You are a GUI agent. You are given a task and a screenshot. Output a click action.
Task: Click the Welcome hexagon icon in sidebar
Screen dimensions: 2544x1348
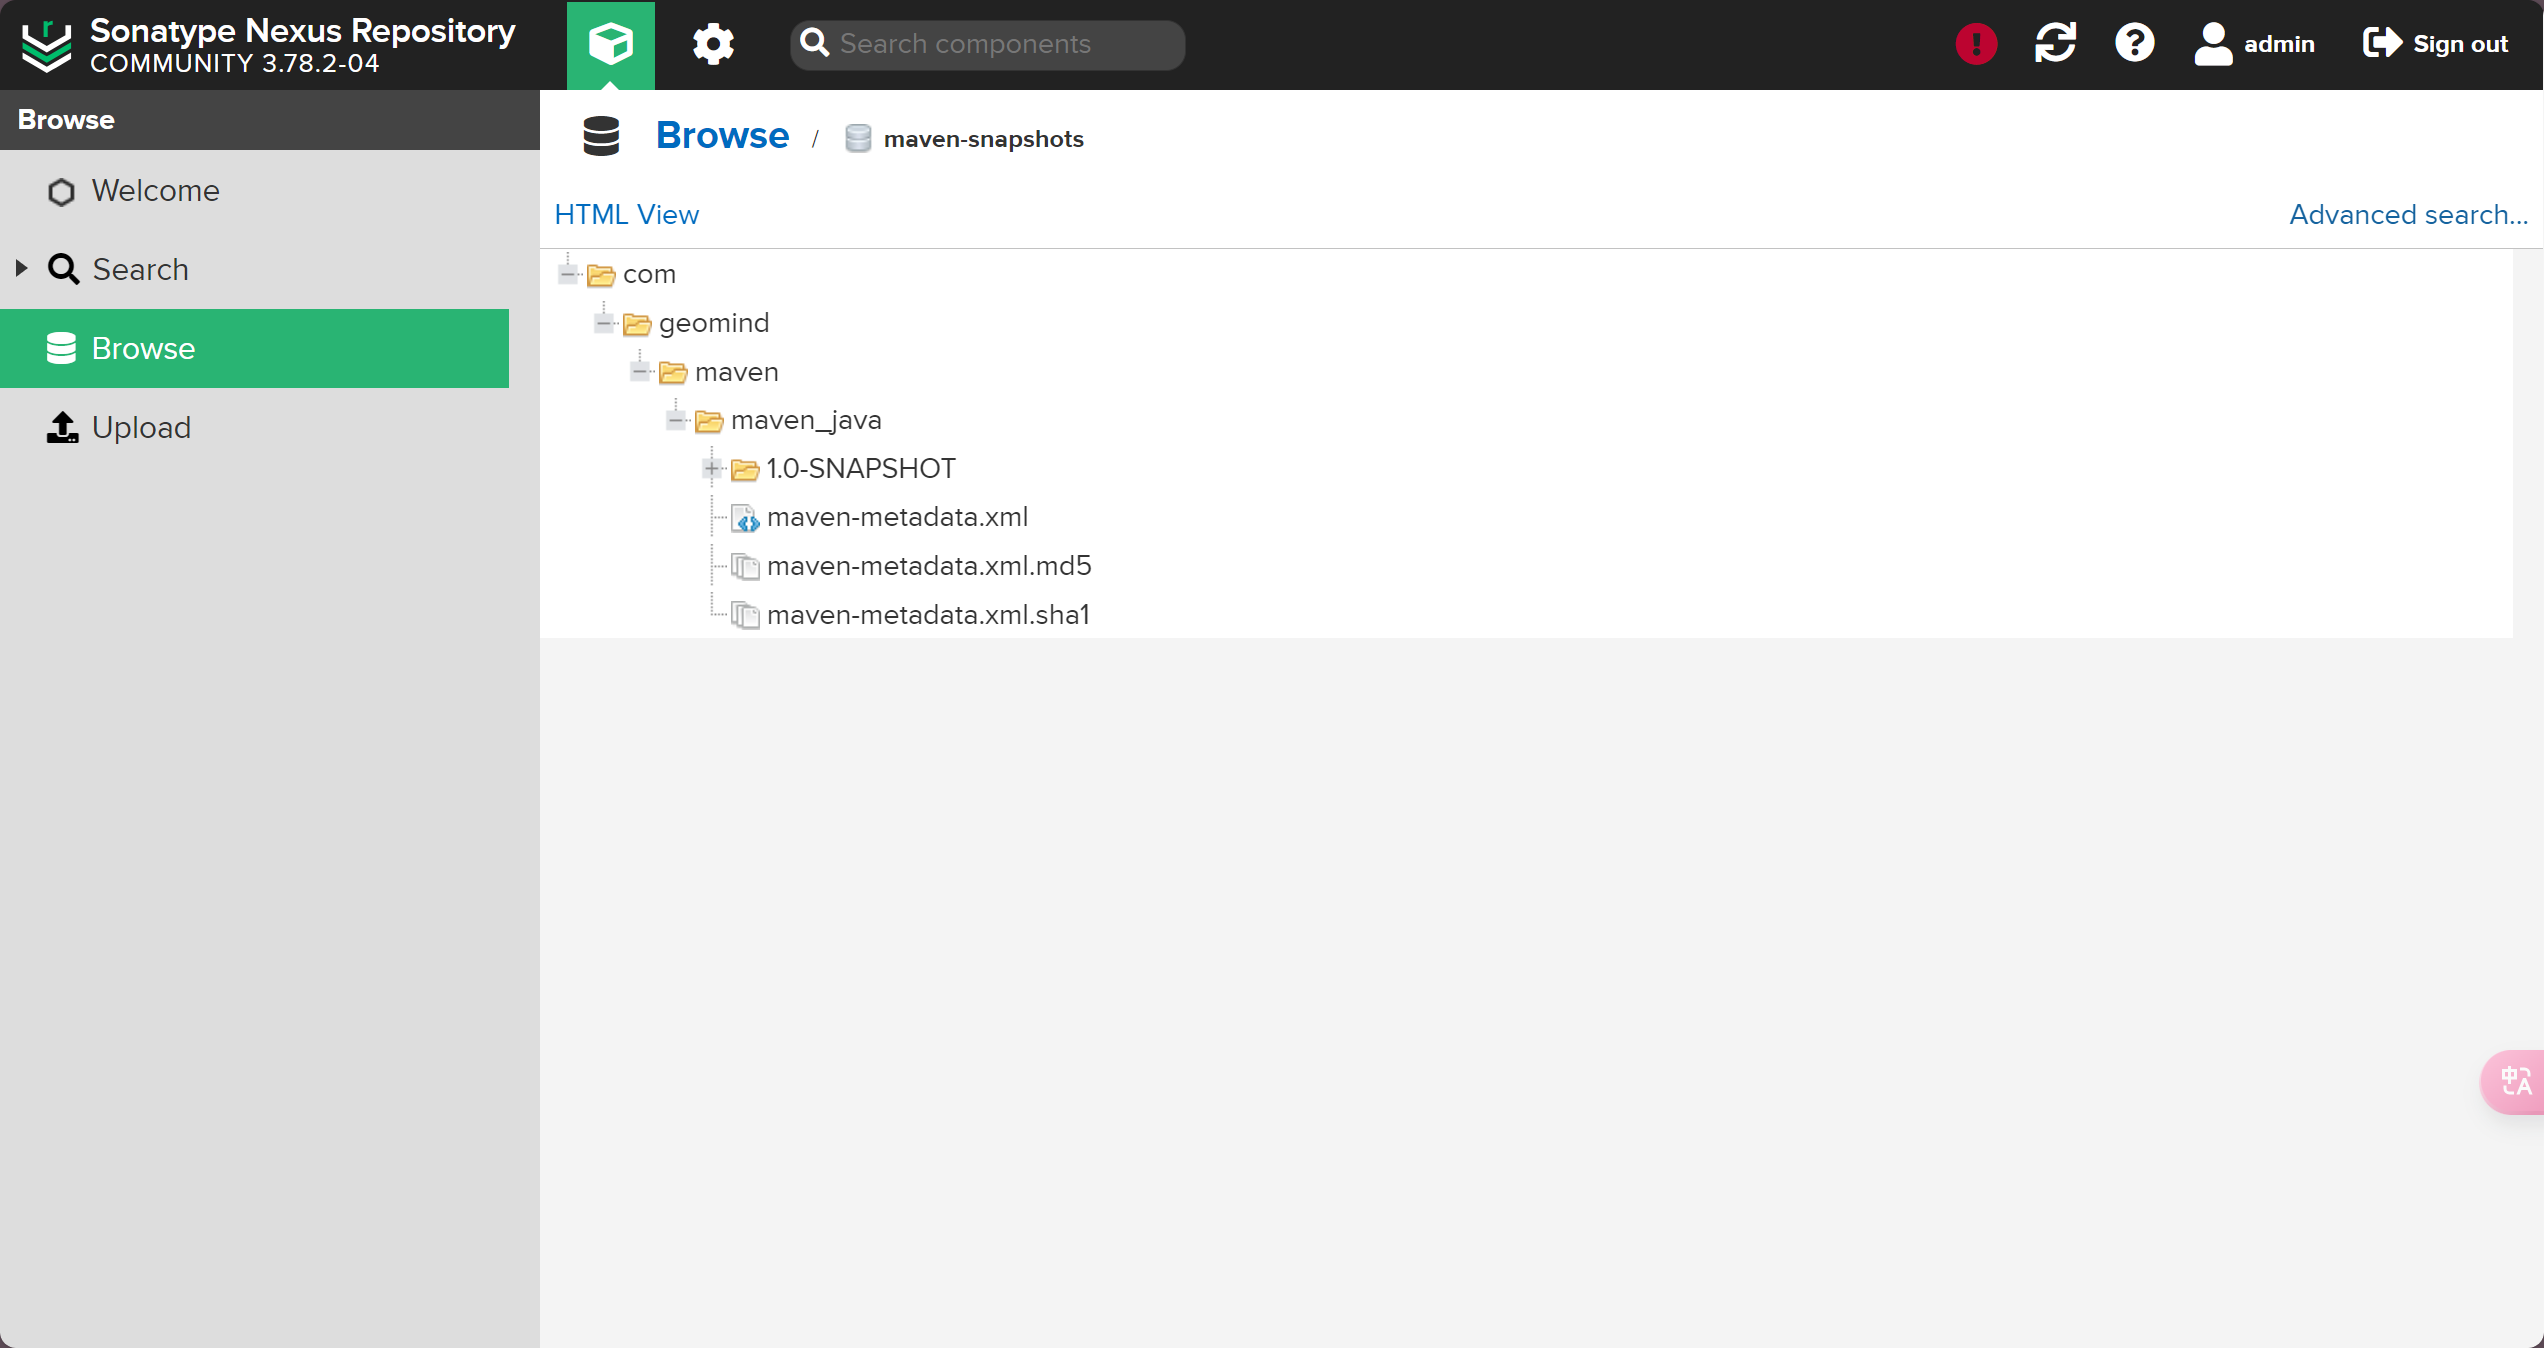pos(61,191)
